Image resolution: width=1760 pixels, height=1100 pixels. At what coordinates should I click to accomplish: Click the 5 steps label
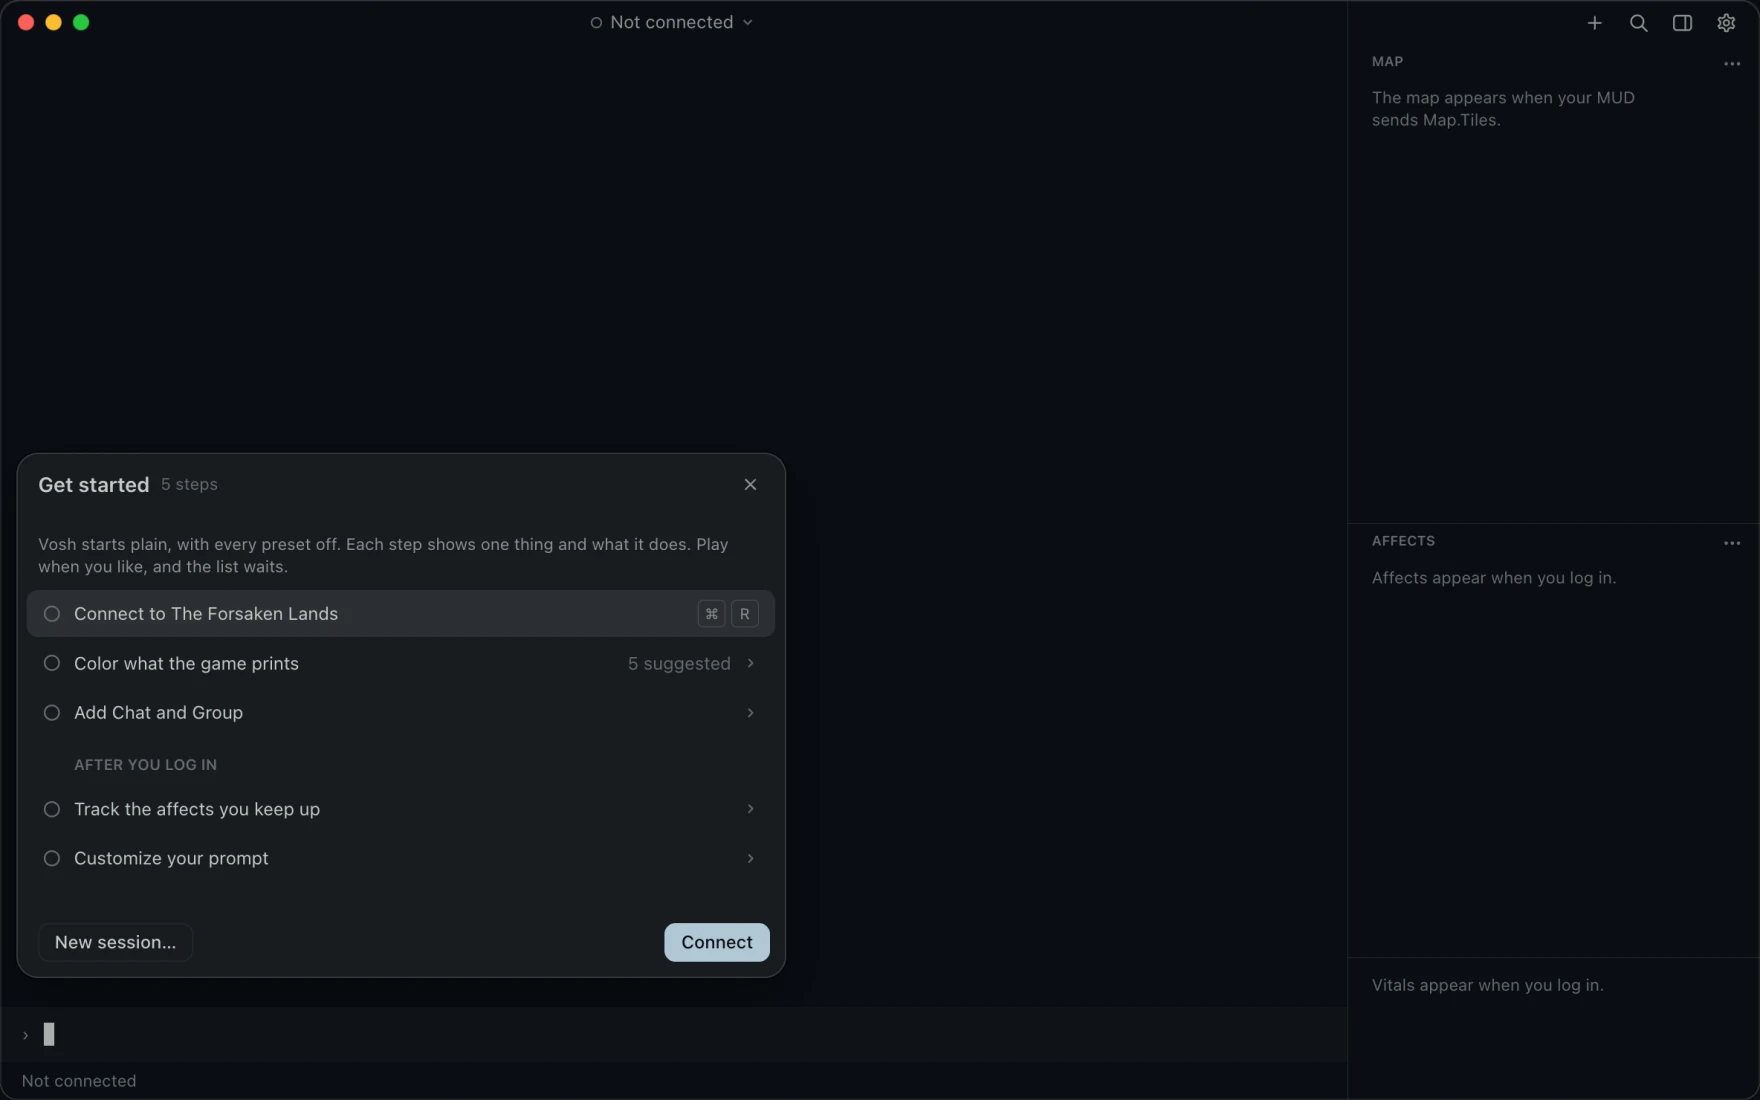pos(189,484)
